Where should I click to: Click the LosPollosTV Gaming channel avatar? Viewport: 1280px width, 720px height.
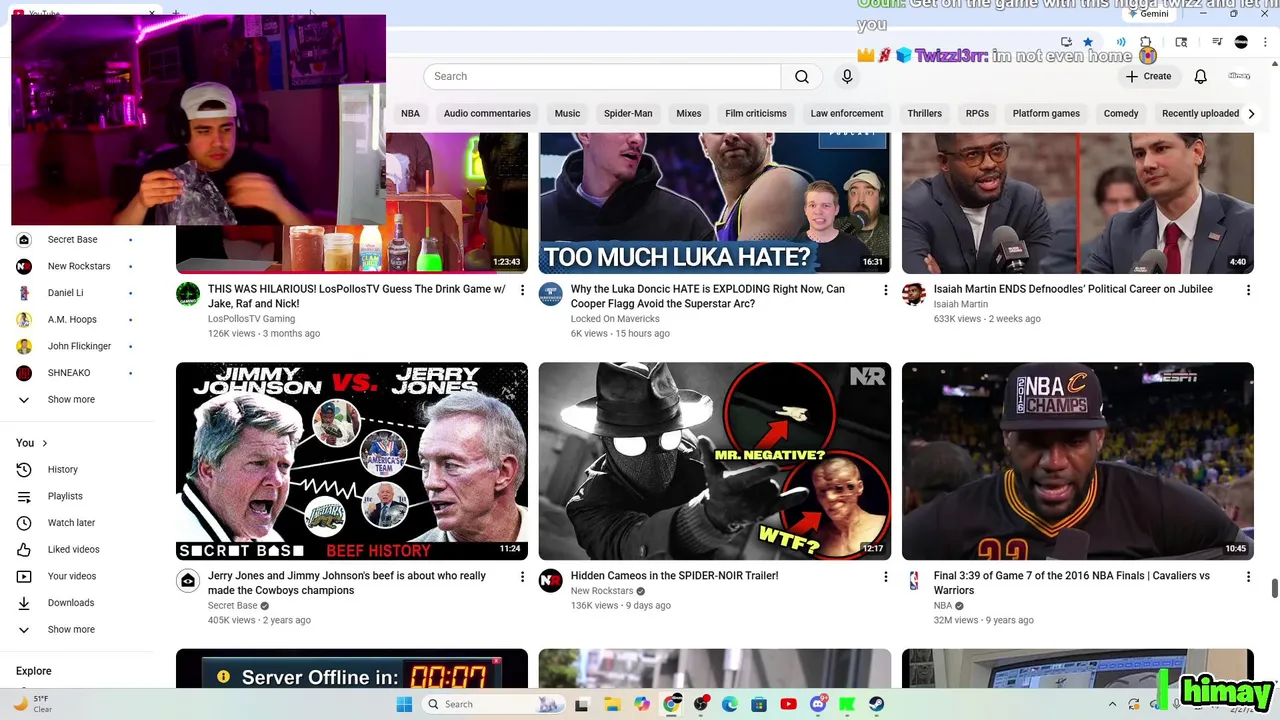click(x=188, y=293)
